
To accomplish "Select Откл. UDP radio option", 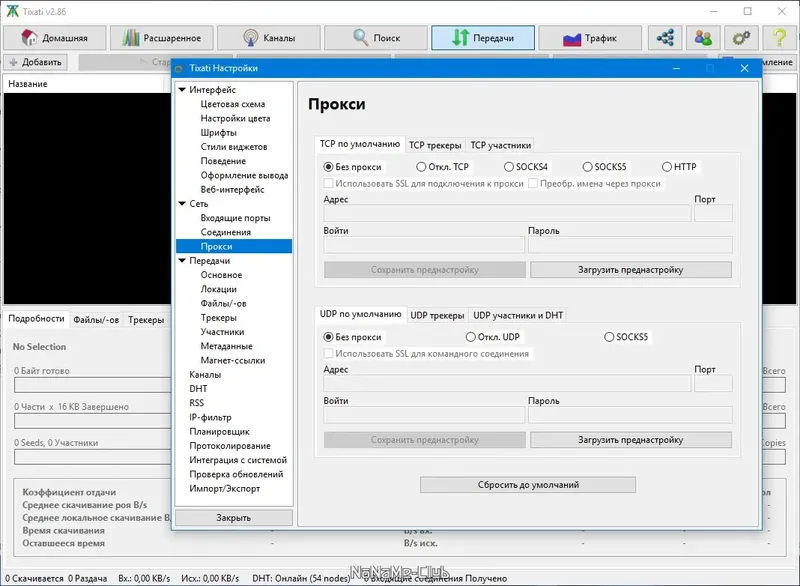I will [x=470, y=337].
